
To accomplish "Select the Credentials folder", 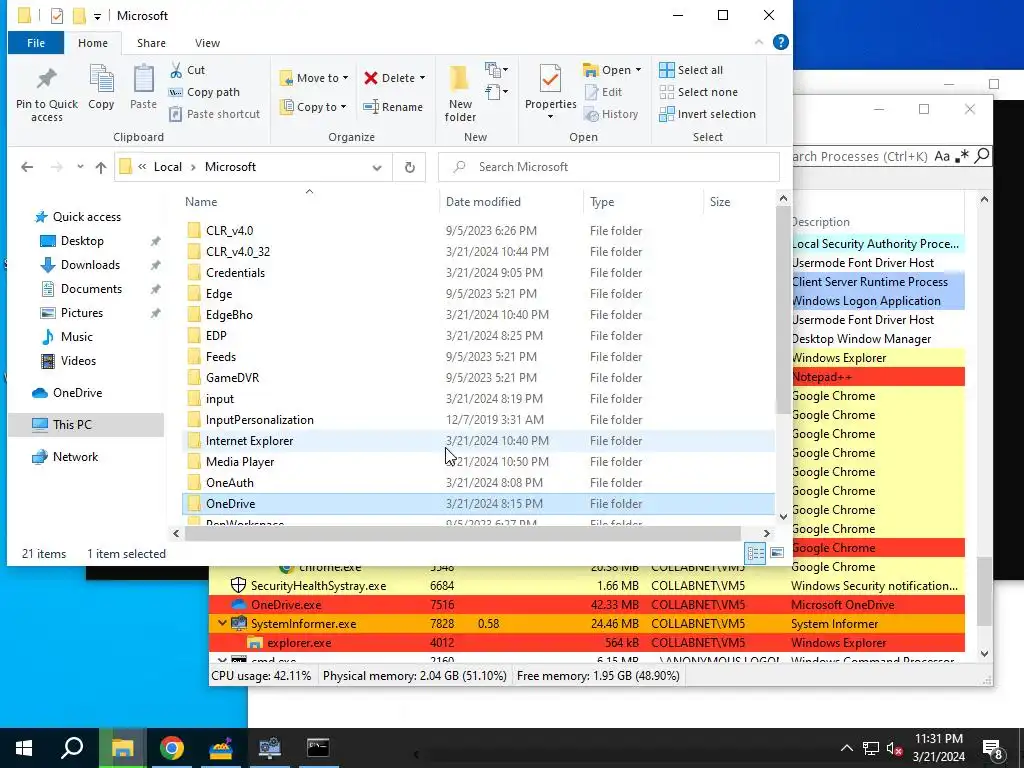I will (478, 273).
